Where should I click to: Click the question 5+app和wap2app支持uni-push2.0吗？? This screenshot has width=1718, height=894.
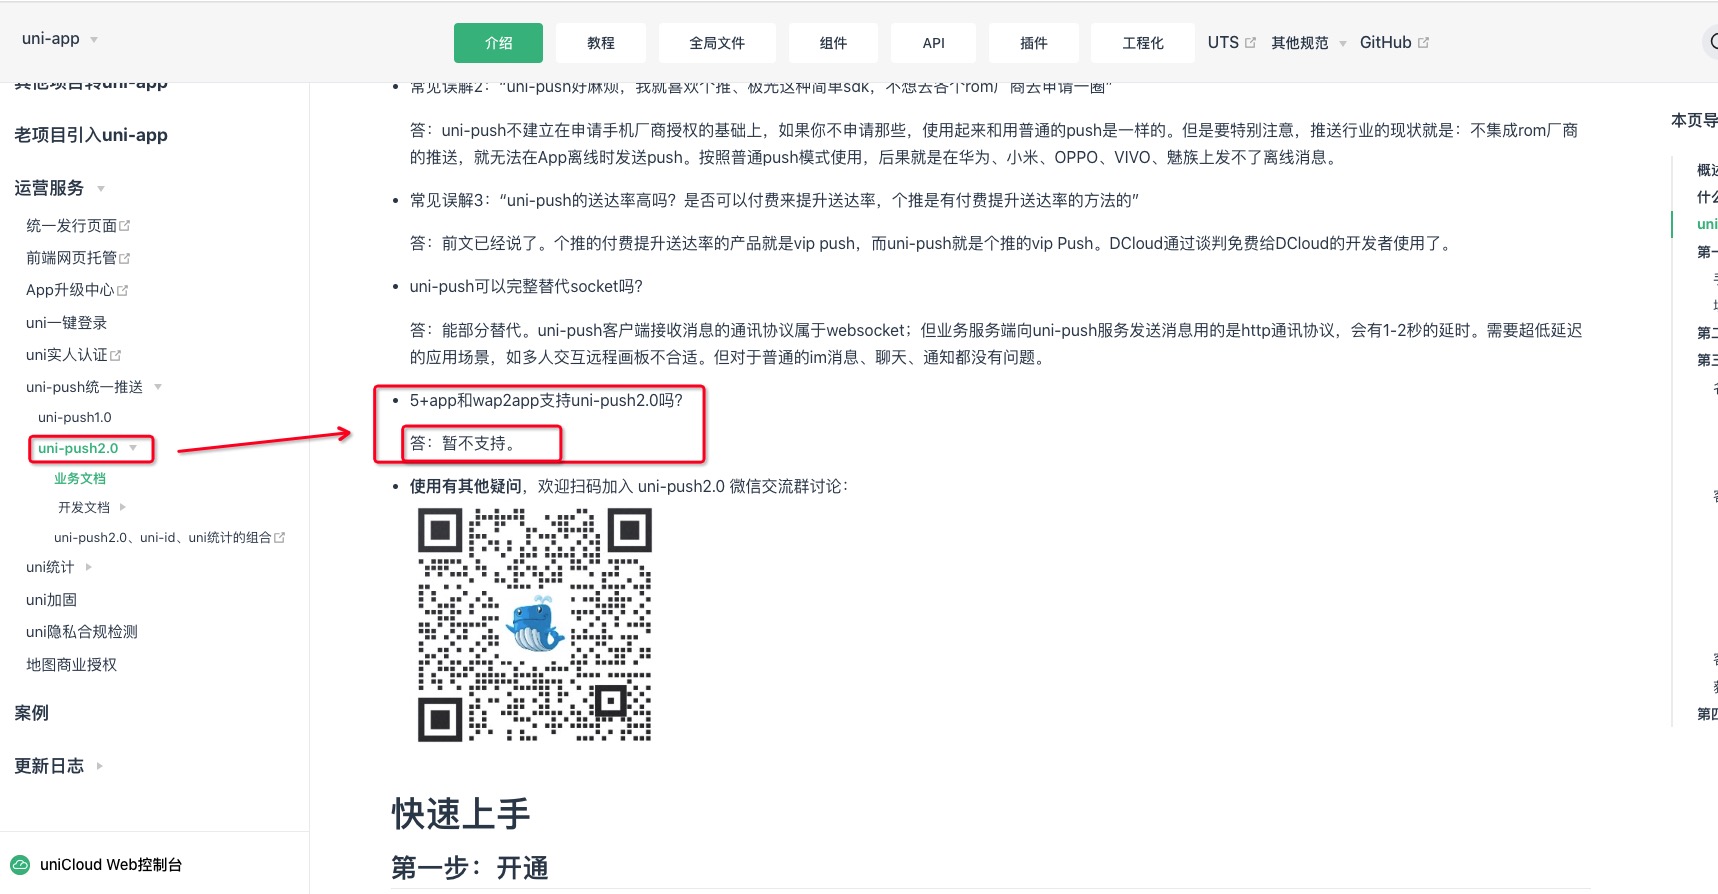(546, 401)
